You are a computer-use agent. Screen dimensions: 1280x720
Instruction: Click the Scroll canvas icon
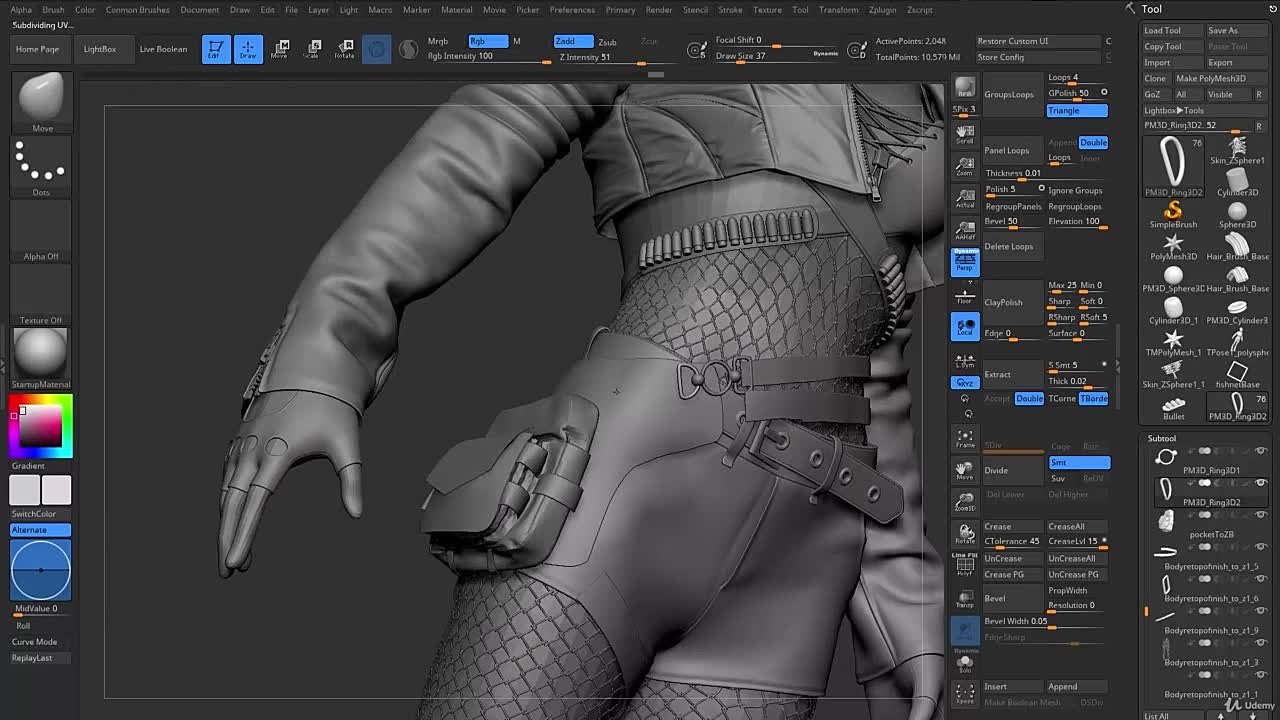[965, 134]
